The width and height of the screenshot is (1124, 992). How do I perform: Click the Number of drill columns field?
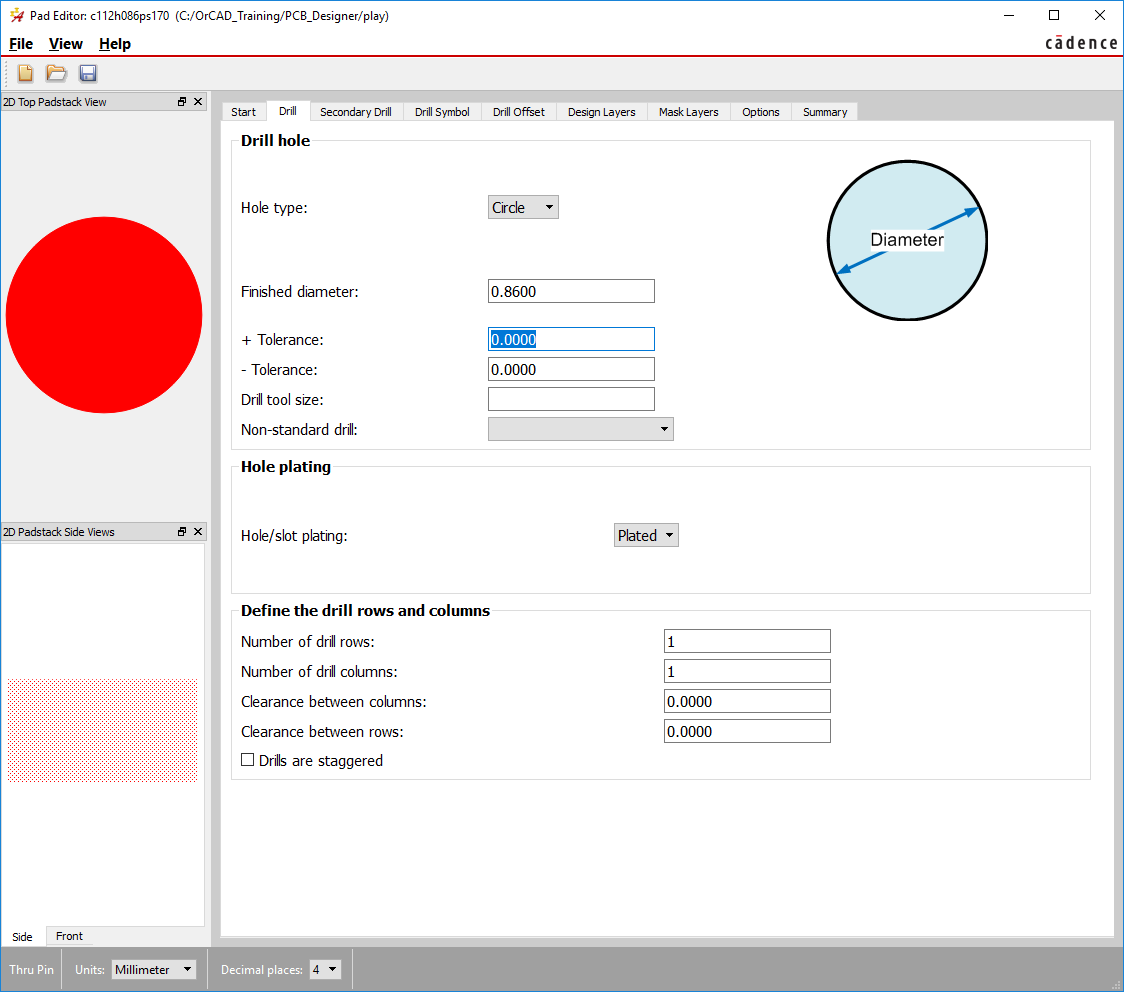747,671
